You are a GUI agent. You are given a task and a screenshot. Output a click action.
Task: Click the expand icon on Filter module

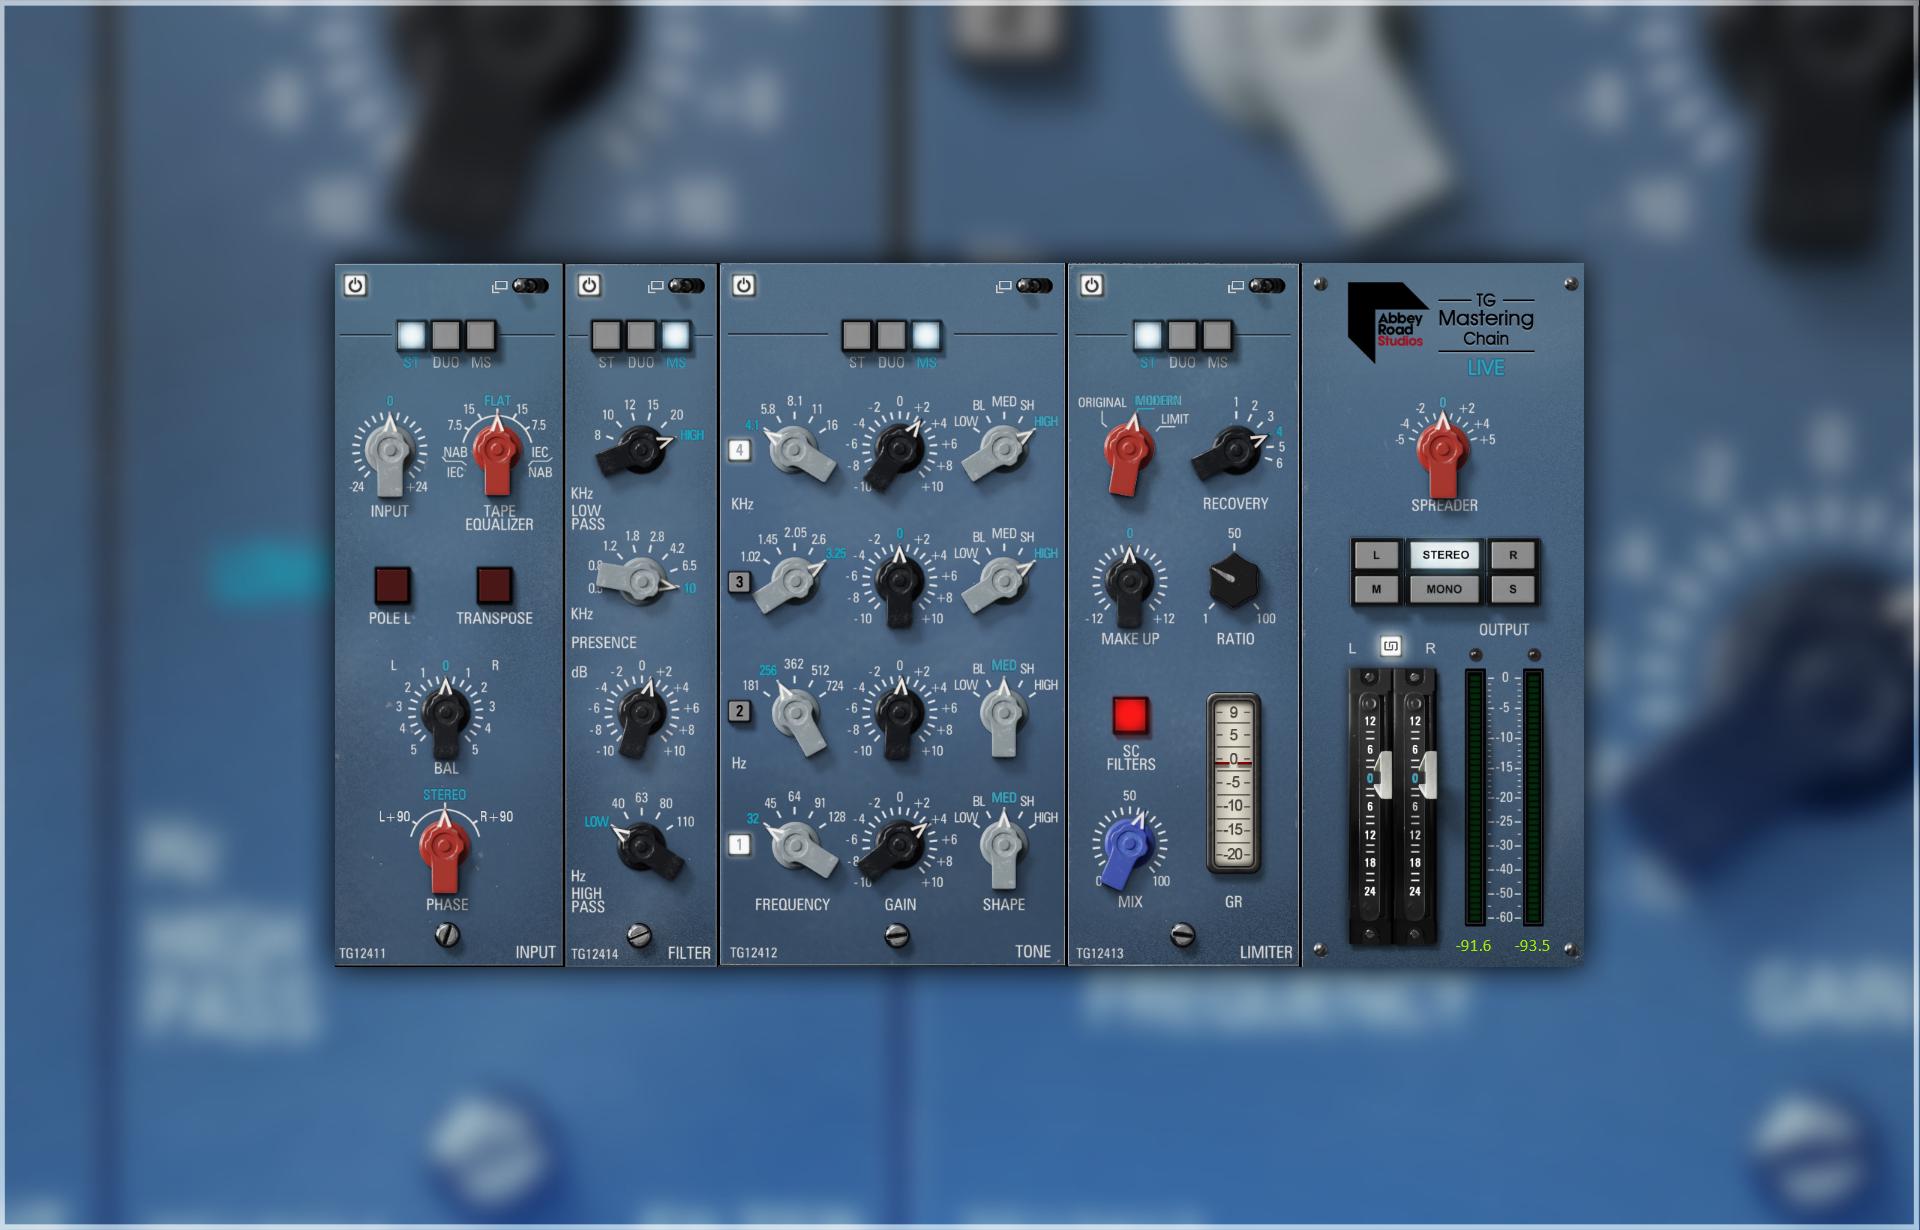coord(655,287)
